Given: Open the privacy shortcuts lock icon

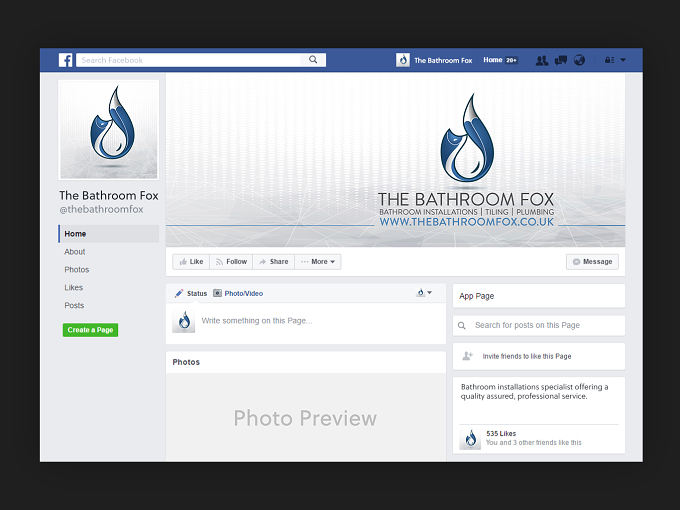Looking at the screenshot, I should tap(609, 60).
